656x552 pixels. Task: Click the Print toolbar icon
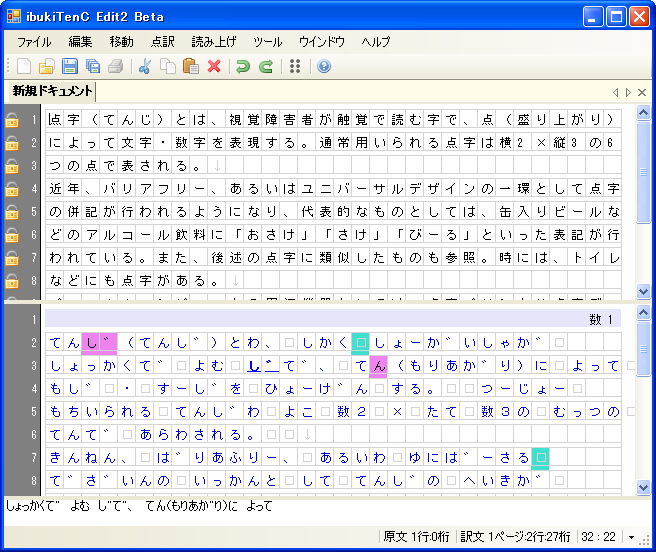[x=116, y=66]
